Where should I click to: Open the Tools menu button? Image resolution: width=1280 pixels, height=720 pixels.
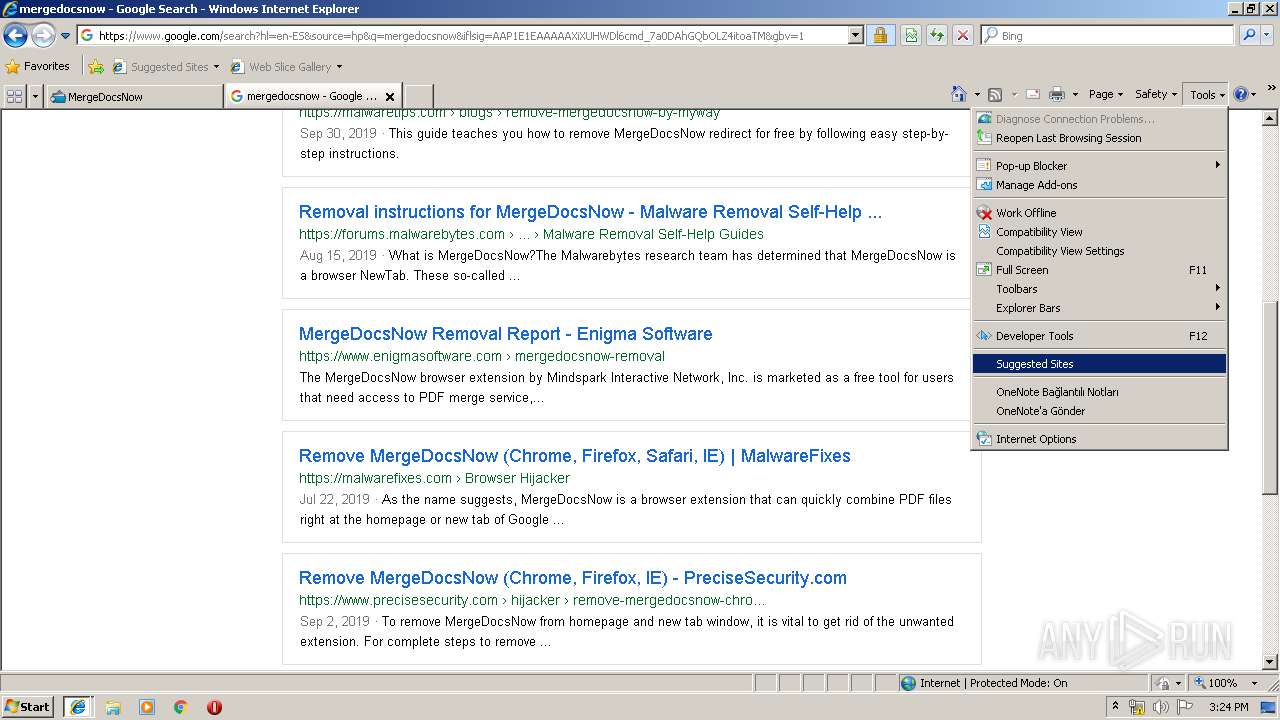tap(1207, 94)
